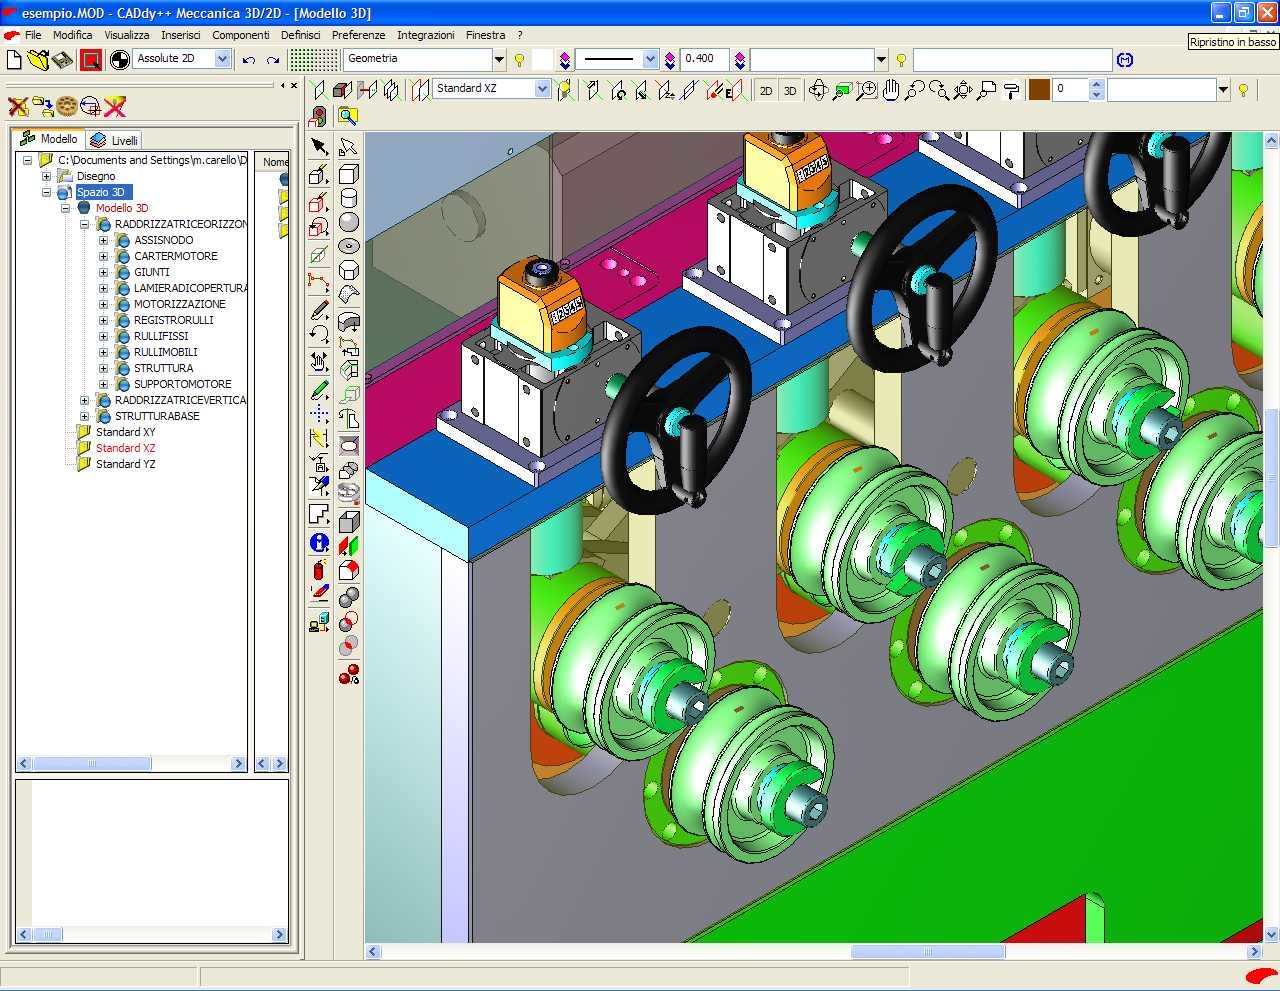Open the Assolute 2D dropdown
The height and width of the screenshot is (991, 1280).
point(222,59)
